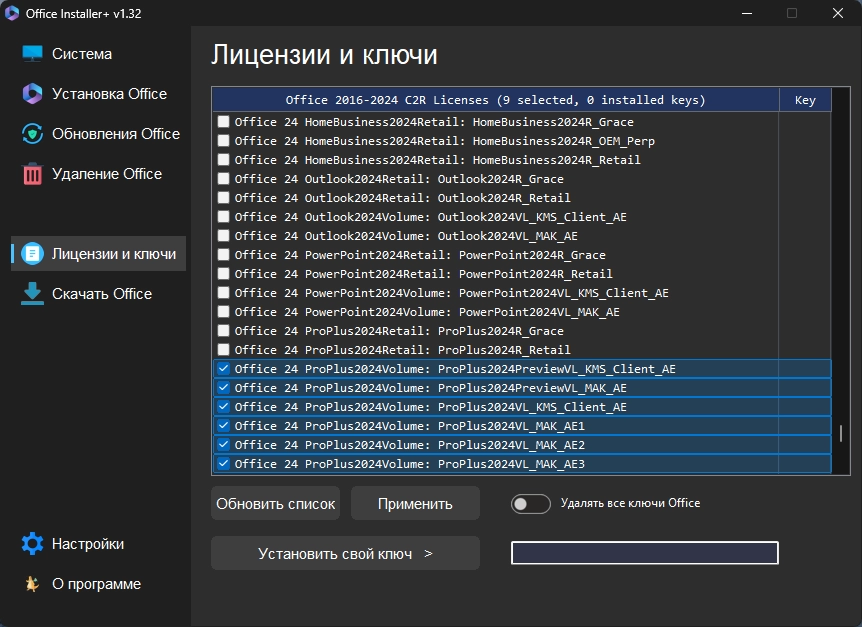This screenshot has height=627, width=862.
Task: Toggle the Удалять все ключи Office switch
Action: click(530, 504)
